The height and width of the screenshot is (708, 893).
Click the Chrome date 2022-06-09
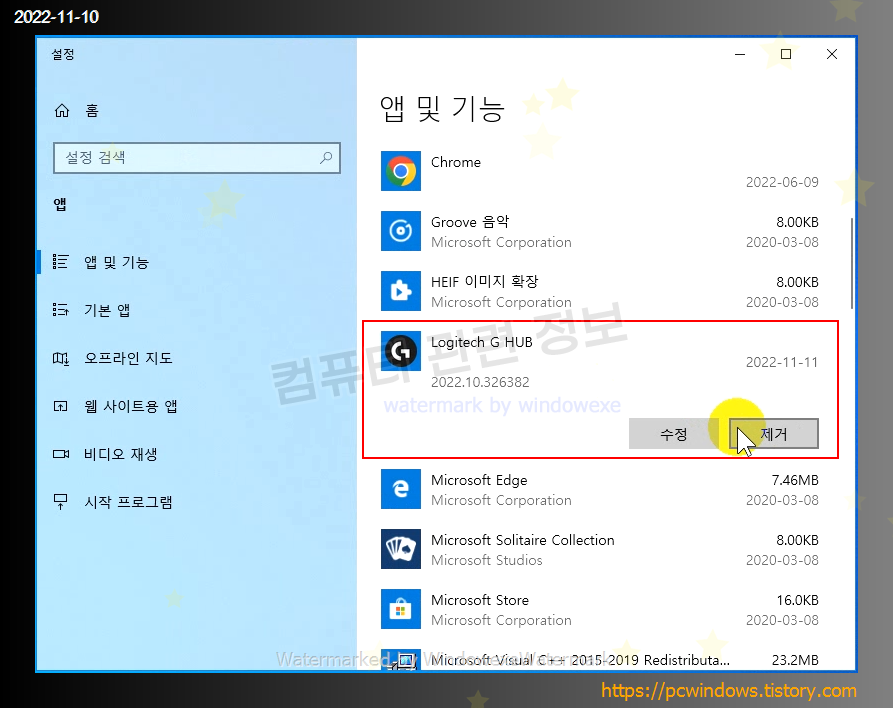(x=782, y=182)
